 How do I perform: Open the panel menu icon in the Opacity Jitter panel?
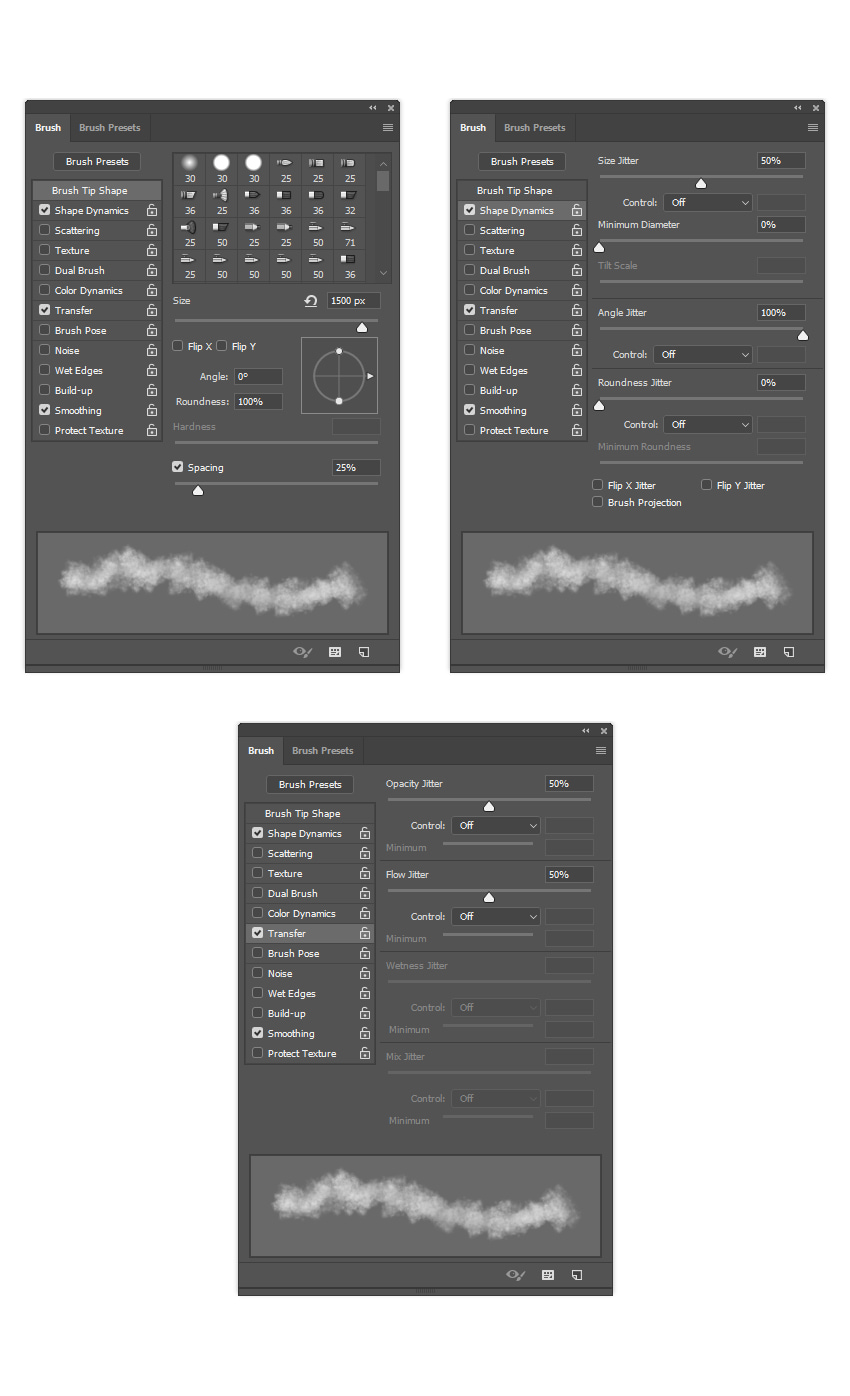click(x=601, y=751)
